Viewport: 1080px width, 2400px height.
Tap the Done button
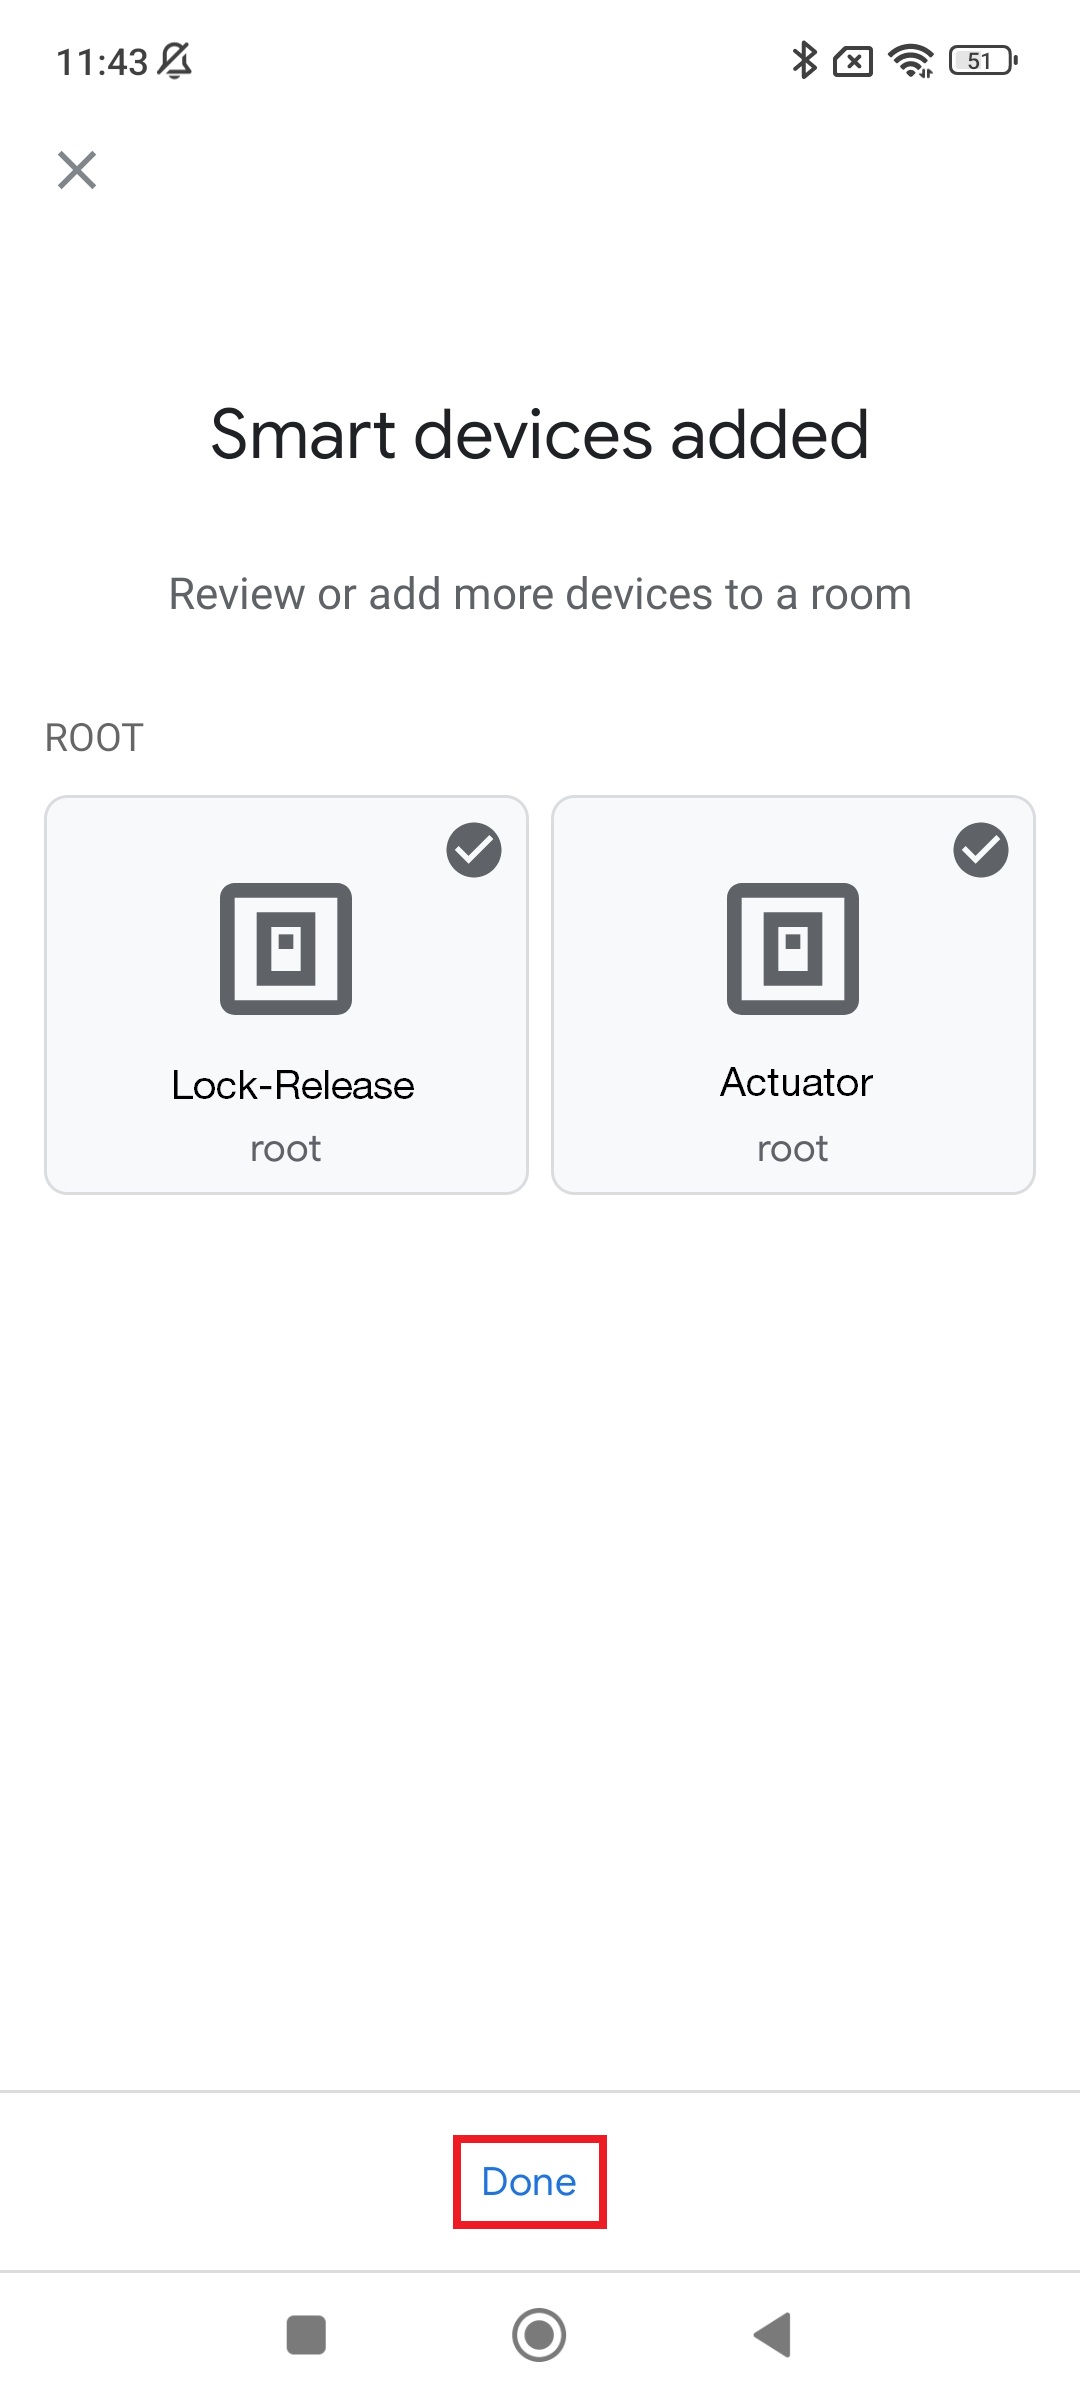(x=529, y=2182)
